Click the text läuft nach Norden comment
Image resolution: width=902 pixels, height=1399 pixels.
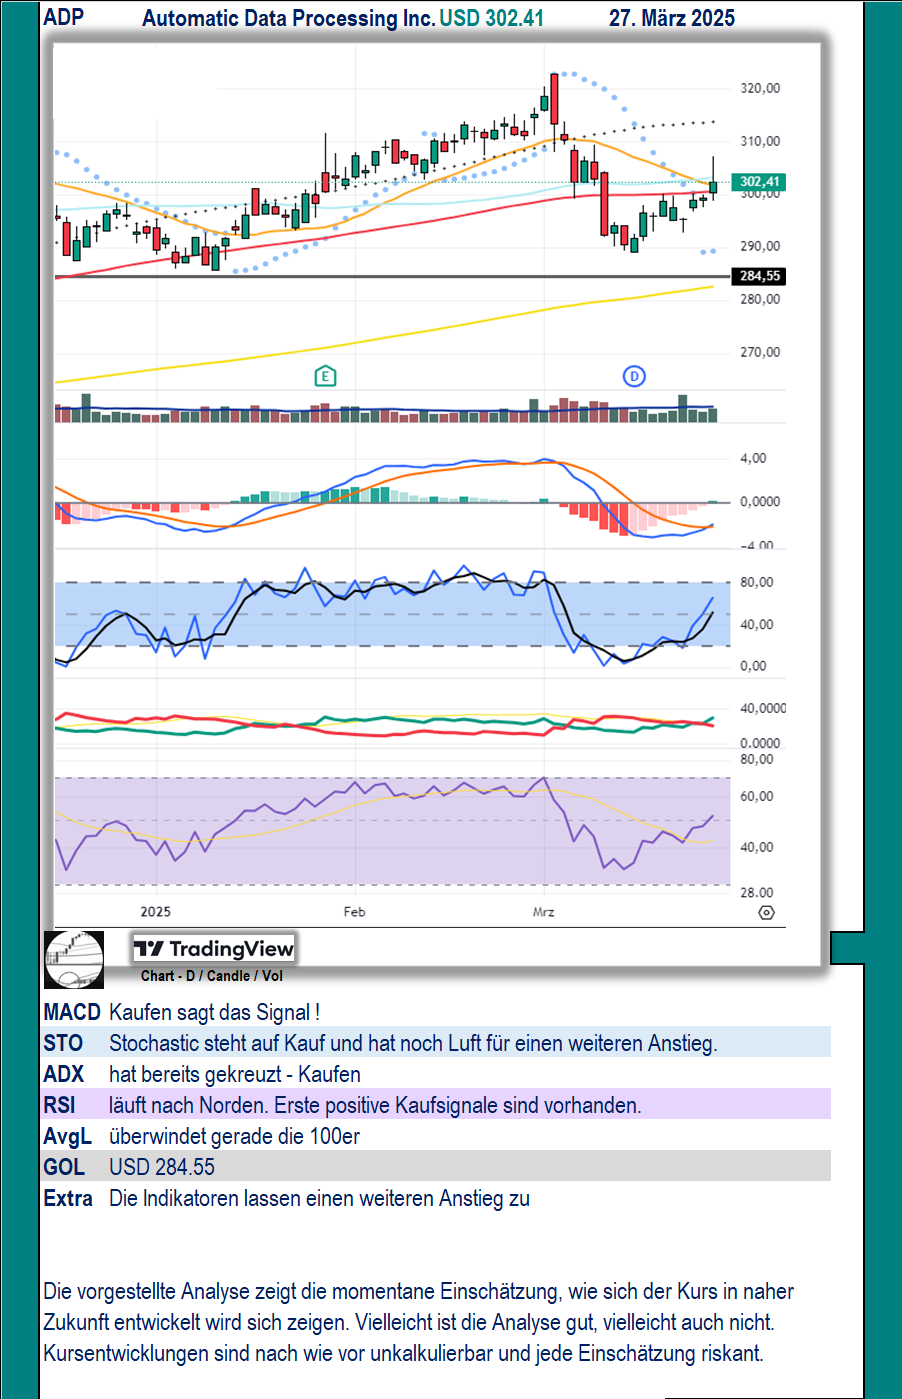pos(375,1105)
